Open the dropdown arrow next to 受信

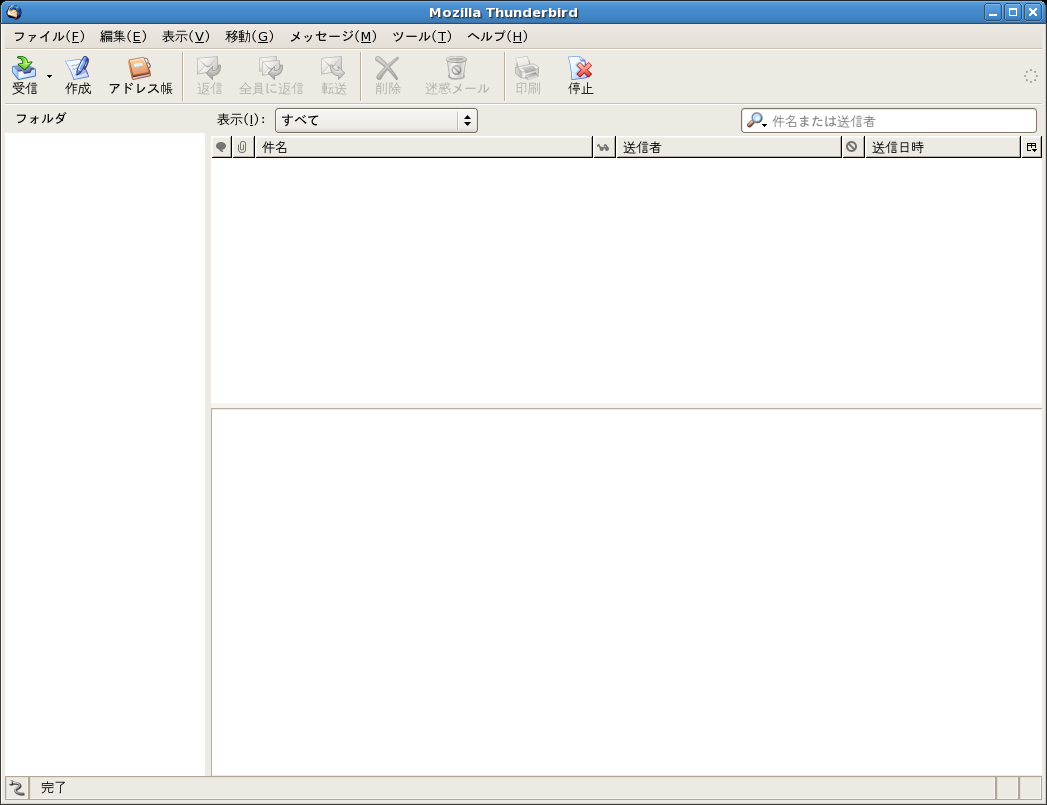tap(49, 76)
